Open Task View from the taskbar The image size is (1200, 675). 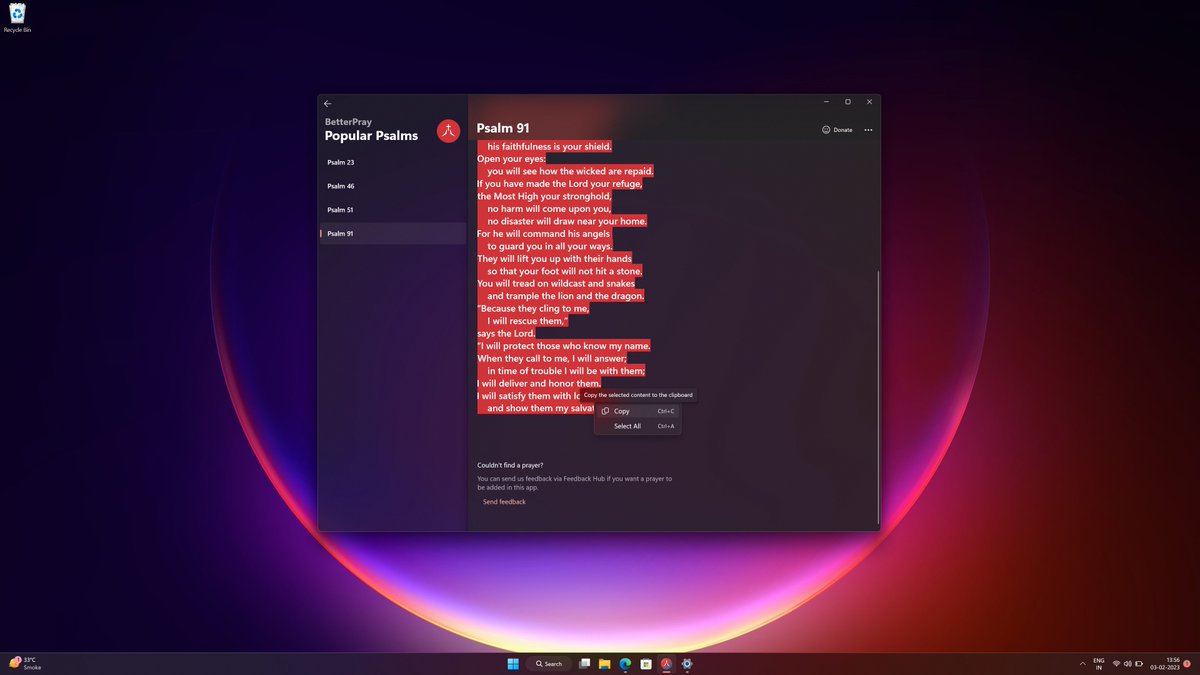point(585,663)
